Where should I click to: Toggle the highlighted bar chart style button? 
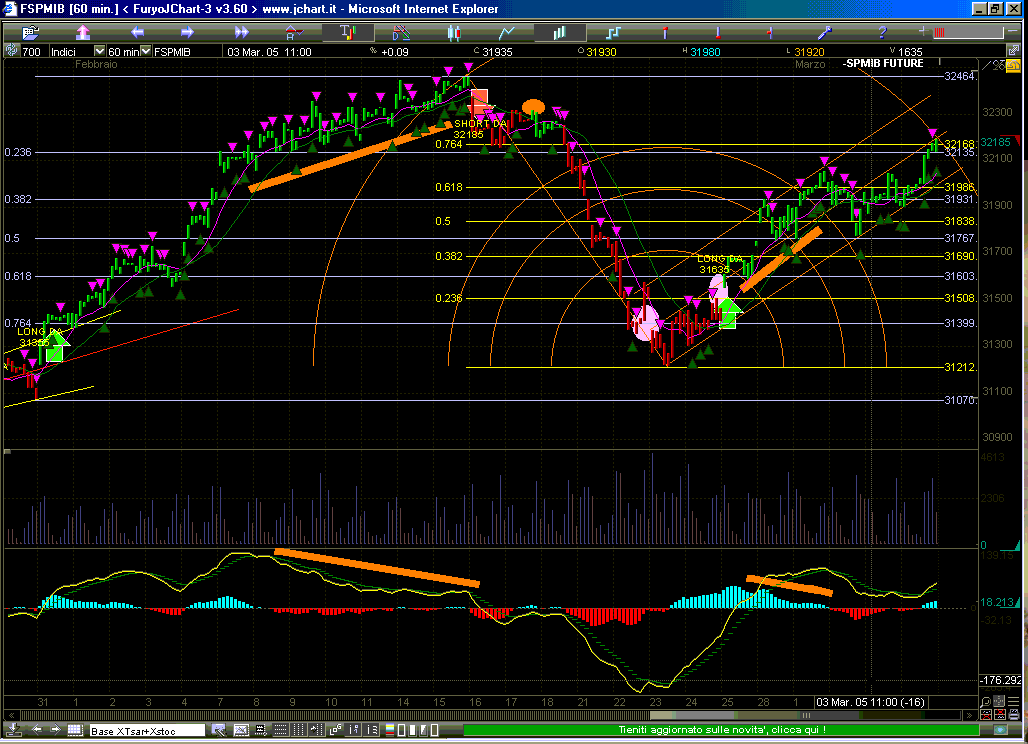(x=346, y=32)
